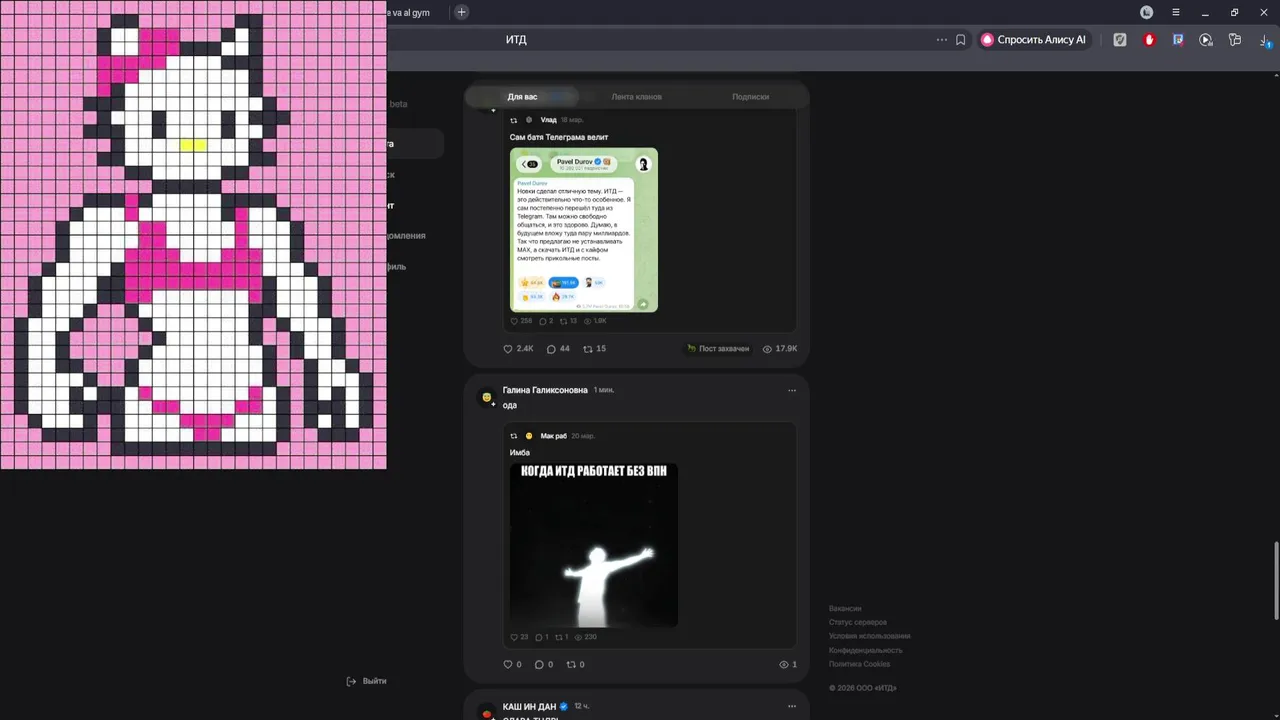Open the red hand ad-blocker extension

coord(1149,40)
